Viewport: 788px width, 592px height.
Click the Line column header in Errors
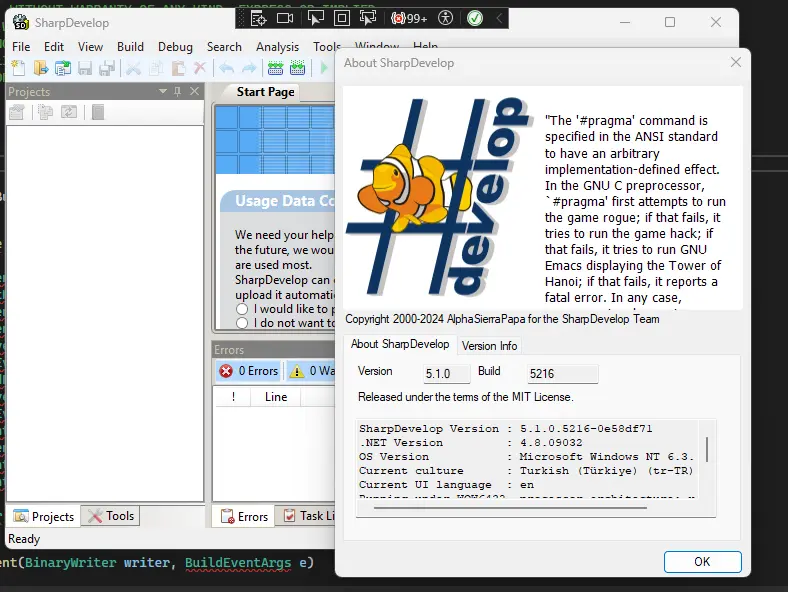coord(276,397)
